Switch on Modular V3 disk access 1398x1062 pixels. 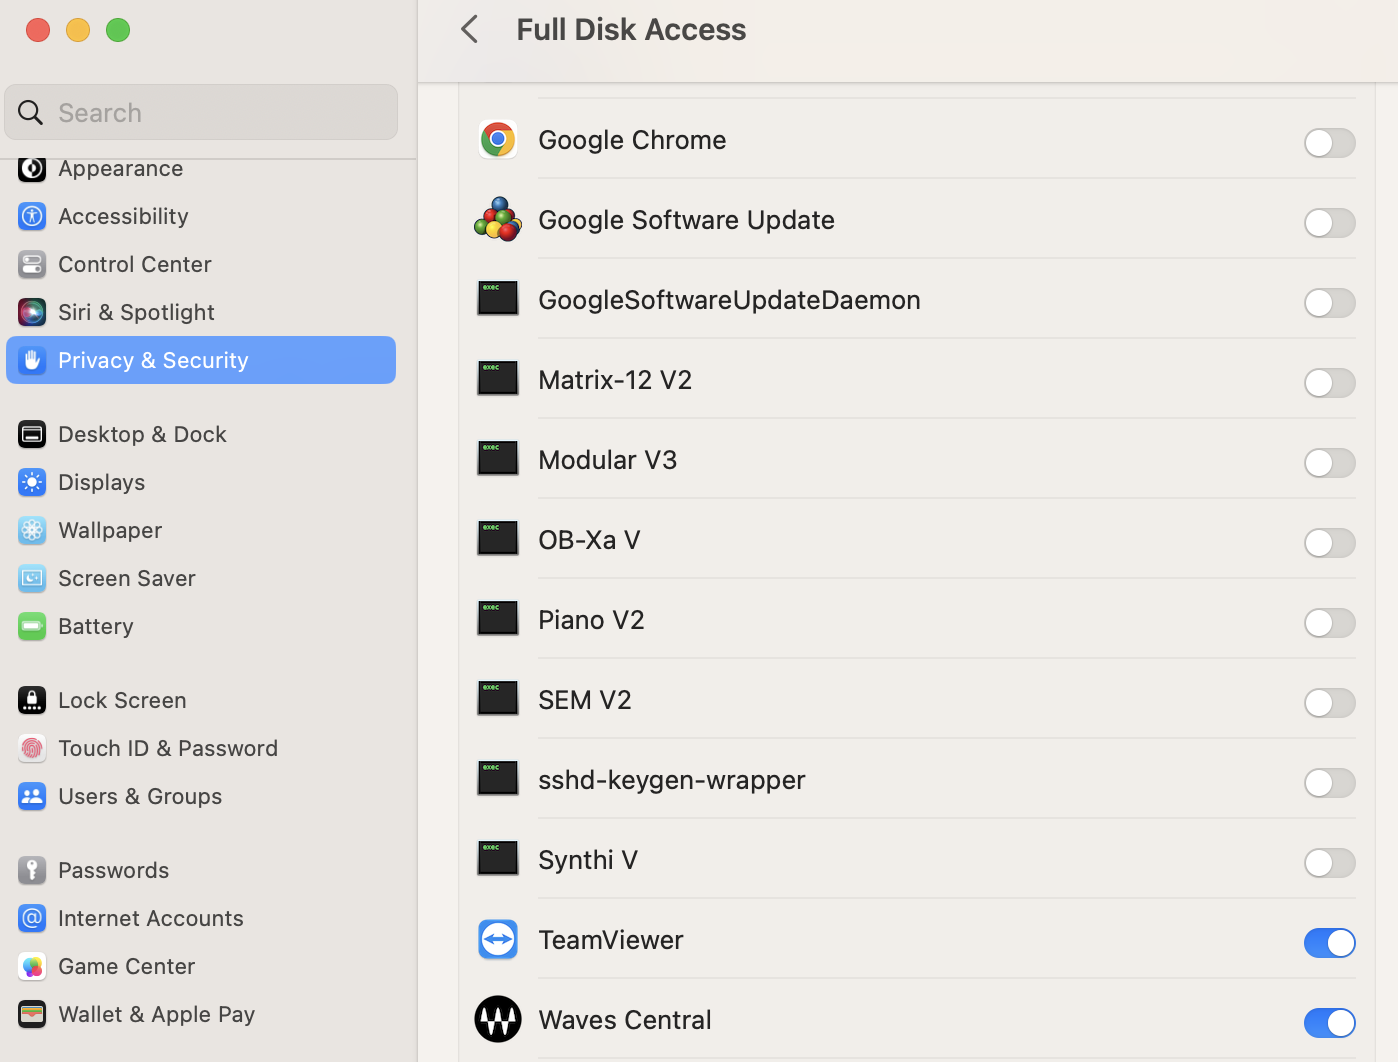coord(1329,463)
